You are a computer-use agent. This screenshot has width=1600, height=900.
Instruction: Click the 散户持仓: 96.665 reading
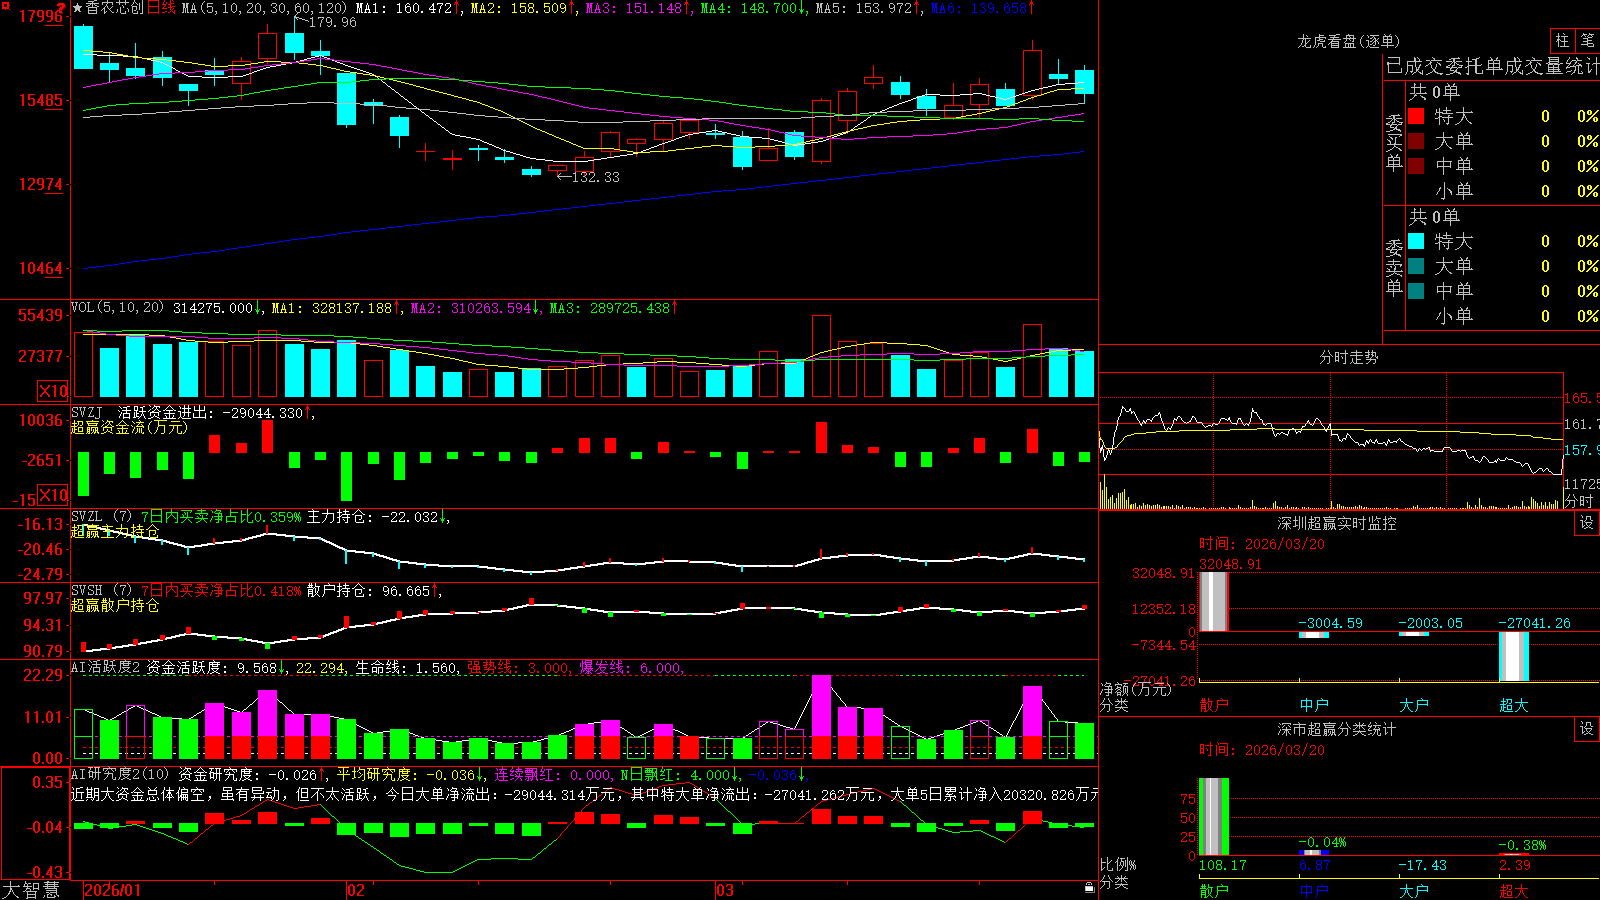click(x=368, y=590)
